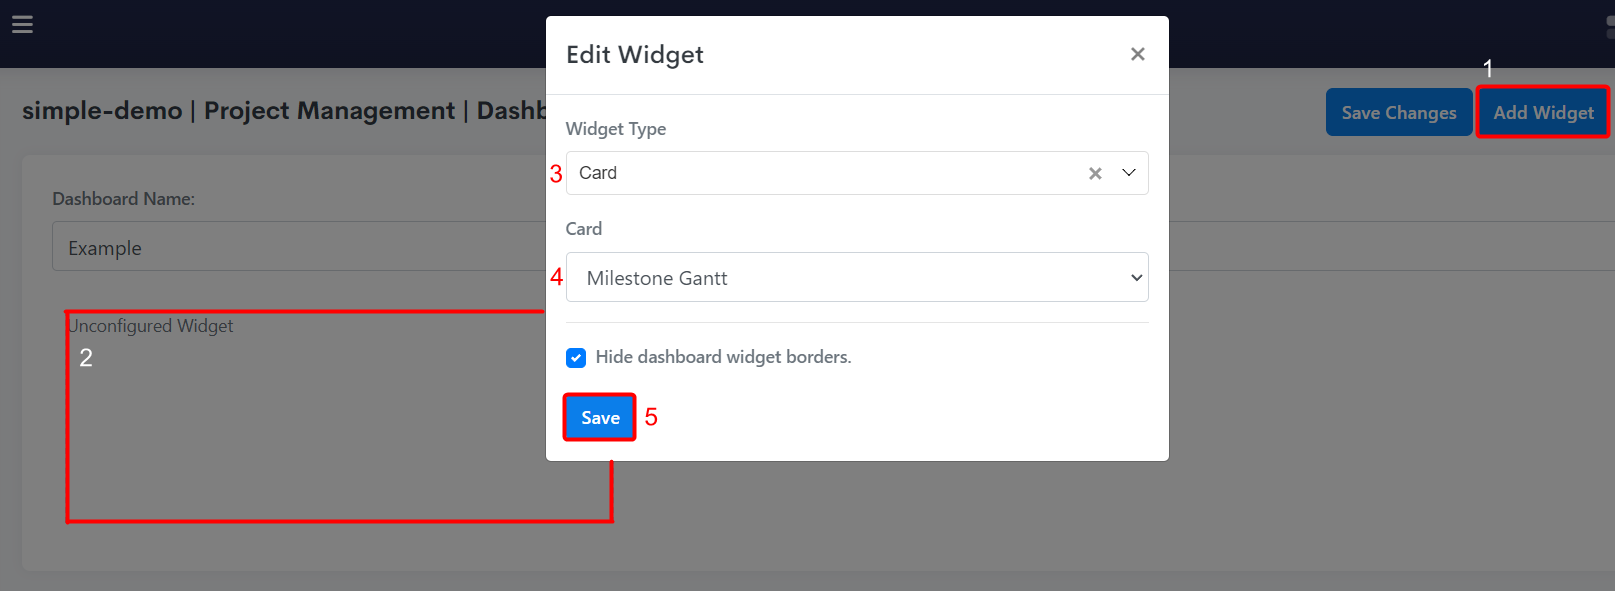Image resolution: width=1615 pixels, height=591 pixels.
Task: Click the selected 'Card' widget type value
Action: 598,173
